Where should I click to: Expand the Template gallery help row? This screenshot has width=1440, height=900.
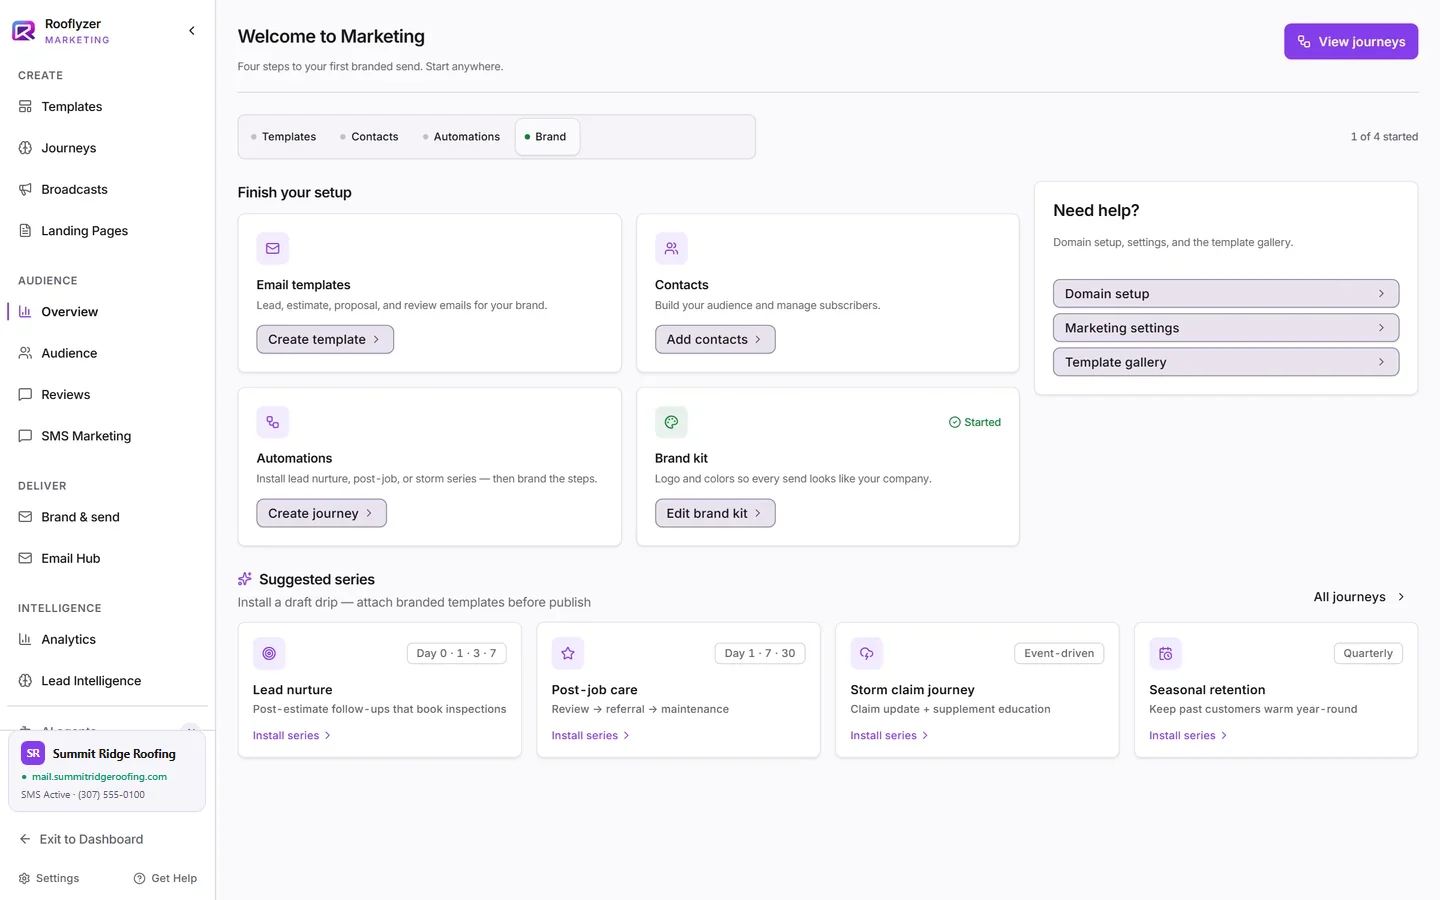pos(1226,361)
